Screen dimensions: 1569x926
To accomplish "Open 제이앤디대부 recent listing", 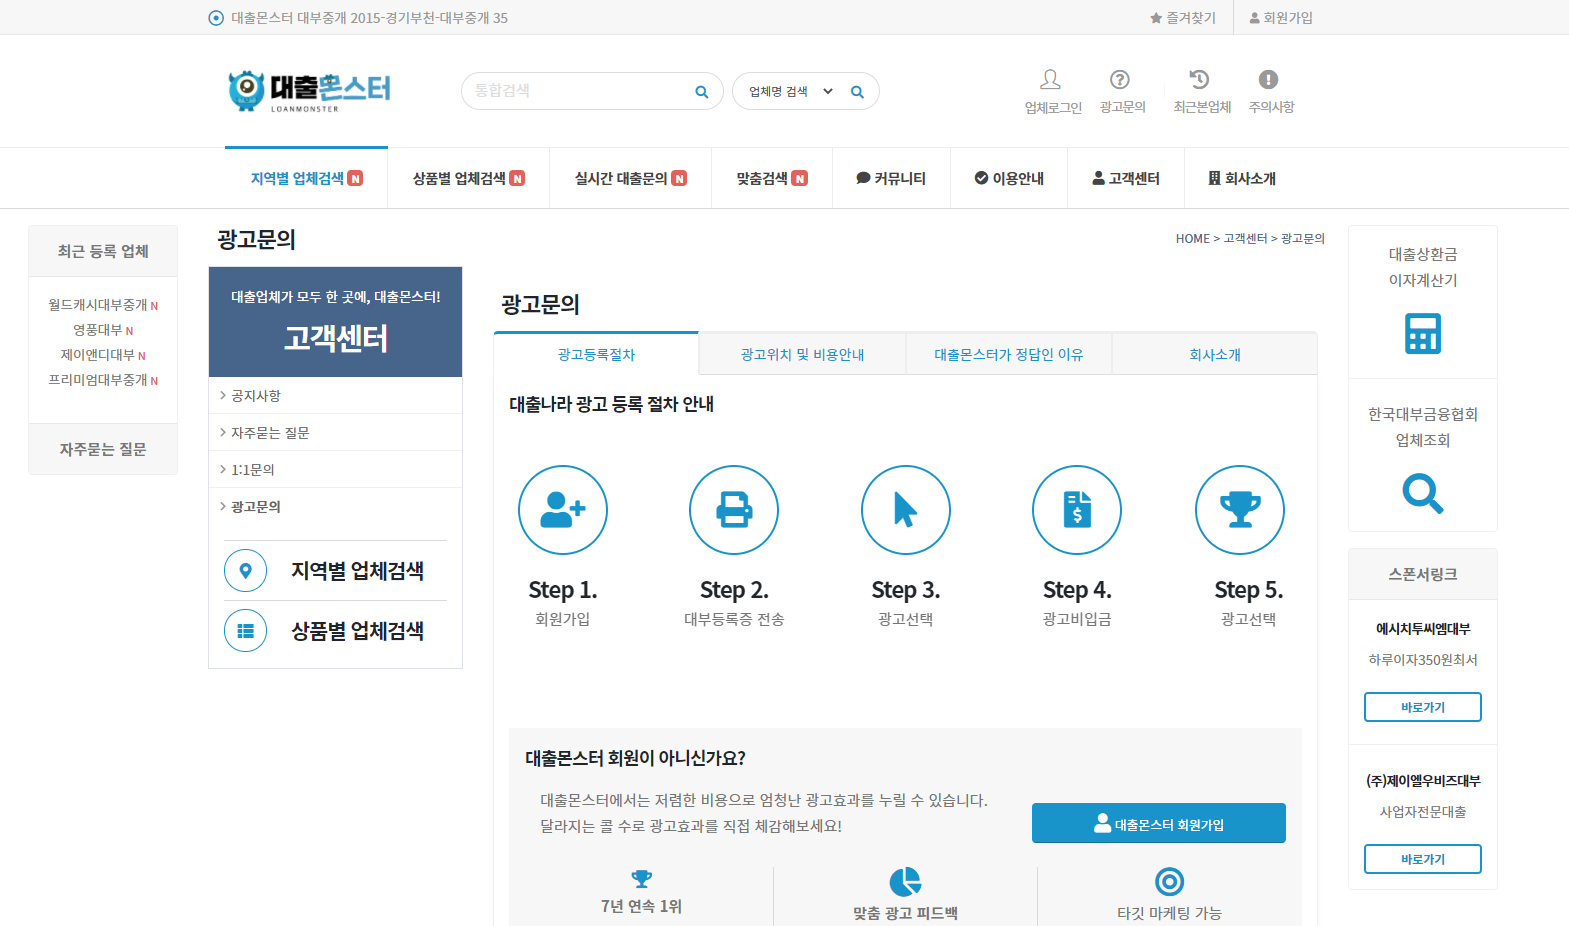I will [103, 355].
